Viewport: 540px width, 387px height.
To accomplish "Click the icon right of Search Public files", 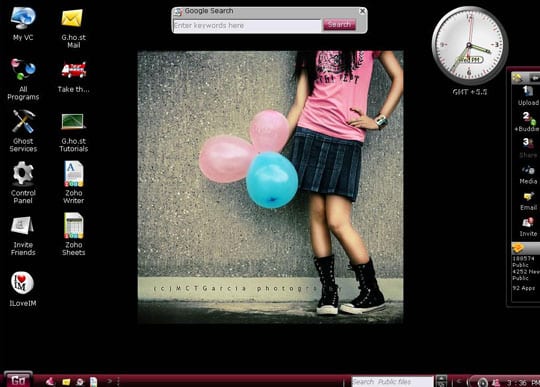I will pos(441,381).
